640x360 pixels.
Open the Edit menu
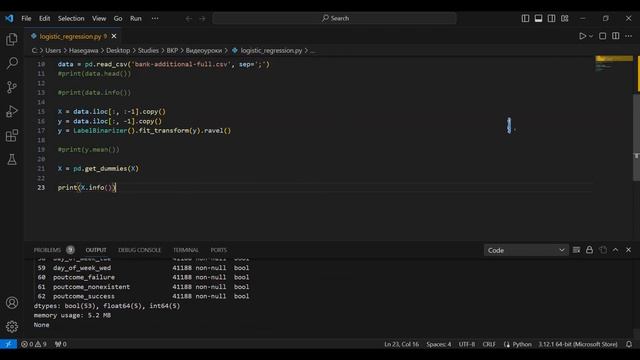pos(44,18)
